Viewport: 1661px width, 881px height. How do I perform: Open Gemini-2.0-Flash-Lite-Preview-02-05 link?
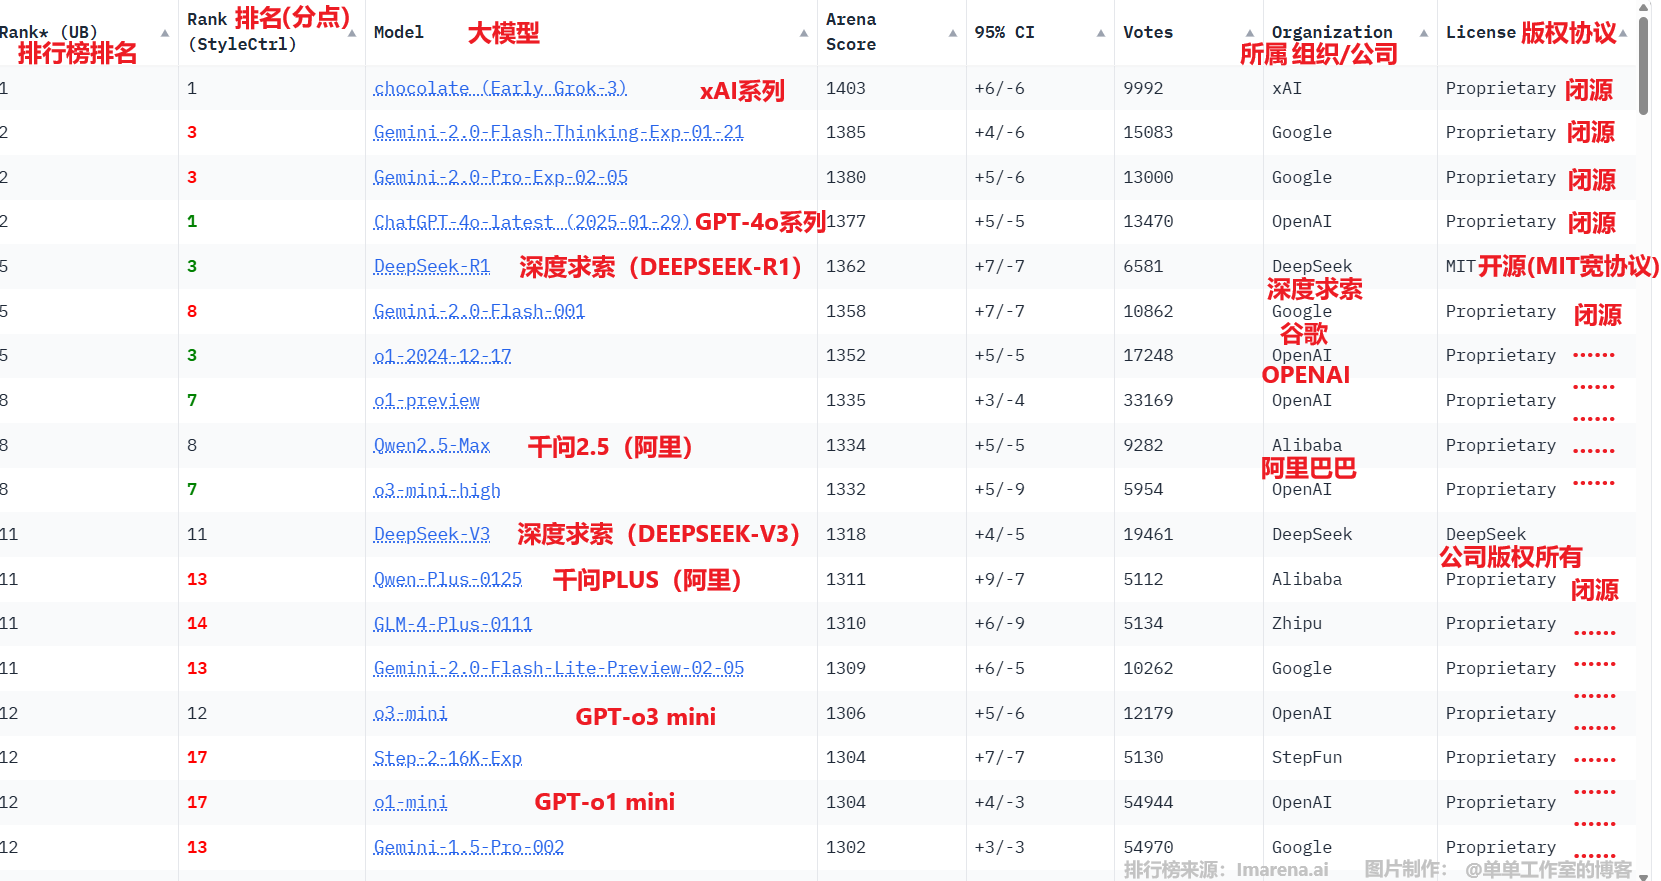pyautogui.click(x=558, y=668)
